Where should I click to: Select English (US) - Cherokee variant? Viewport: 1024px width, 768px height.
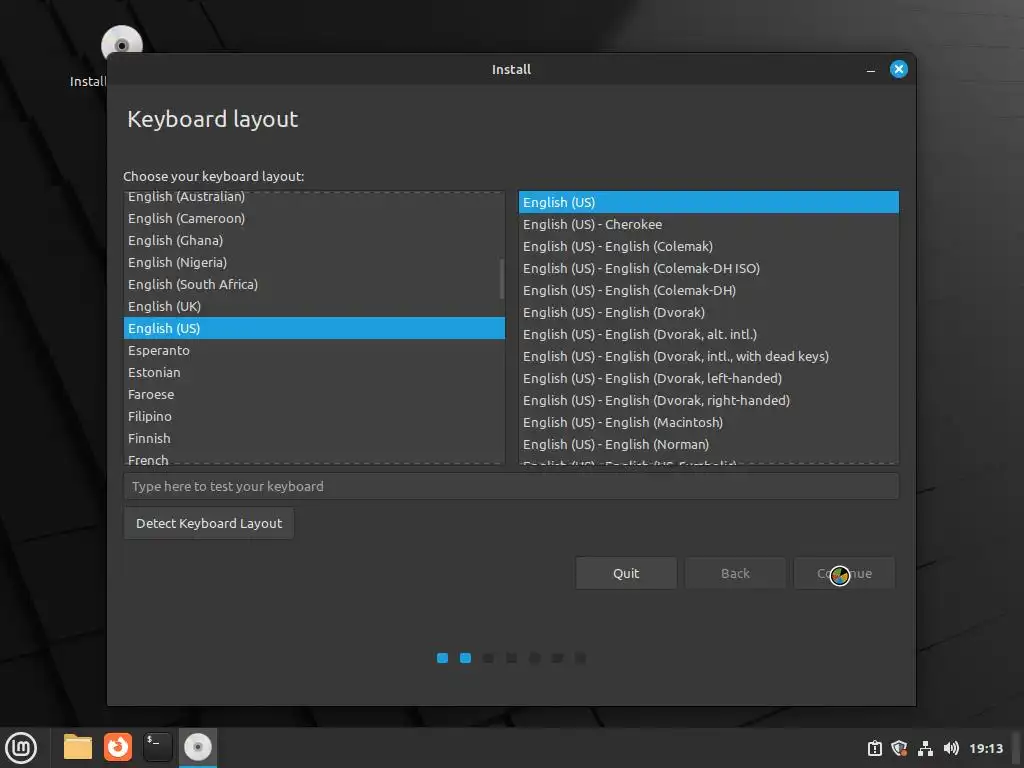(x=709, y=224)
